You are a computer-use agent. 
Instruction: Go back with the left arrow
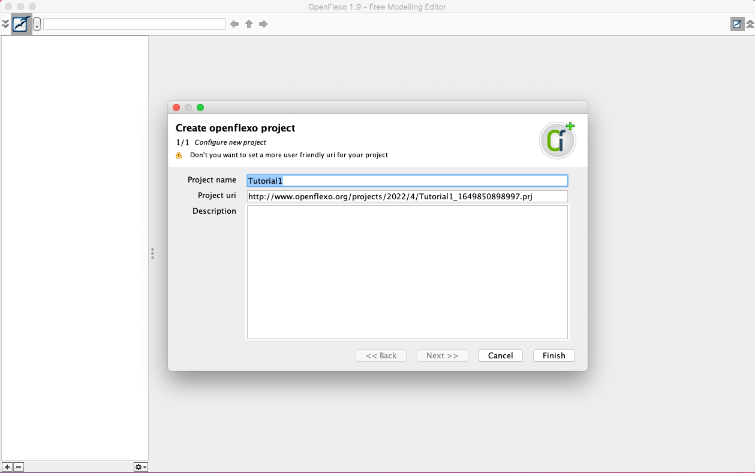(234, 24)
